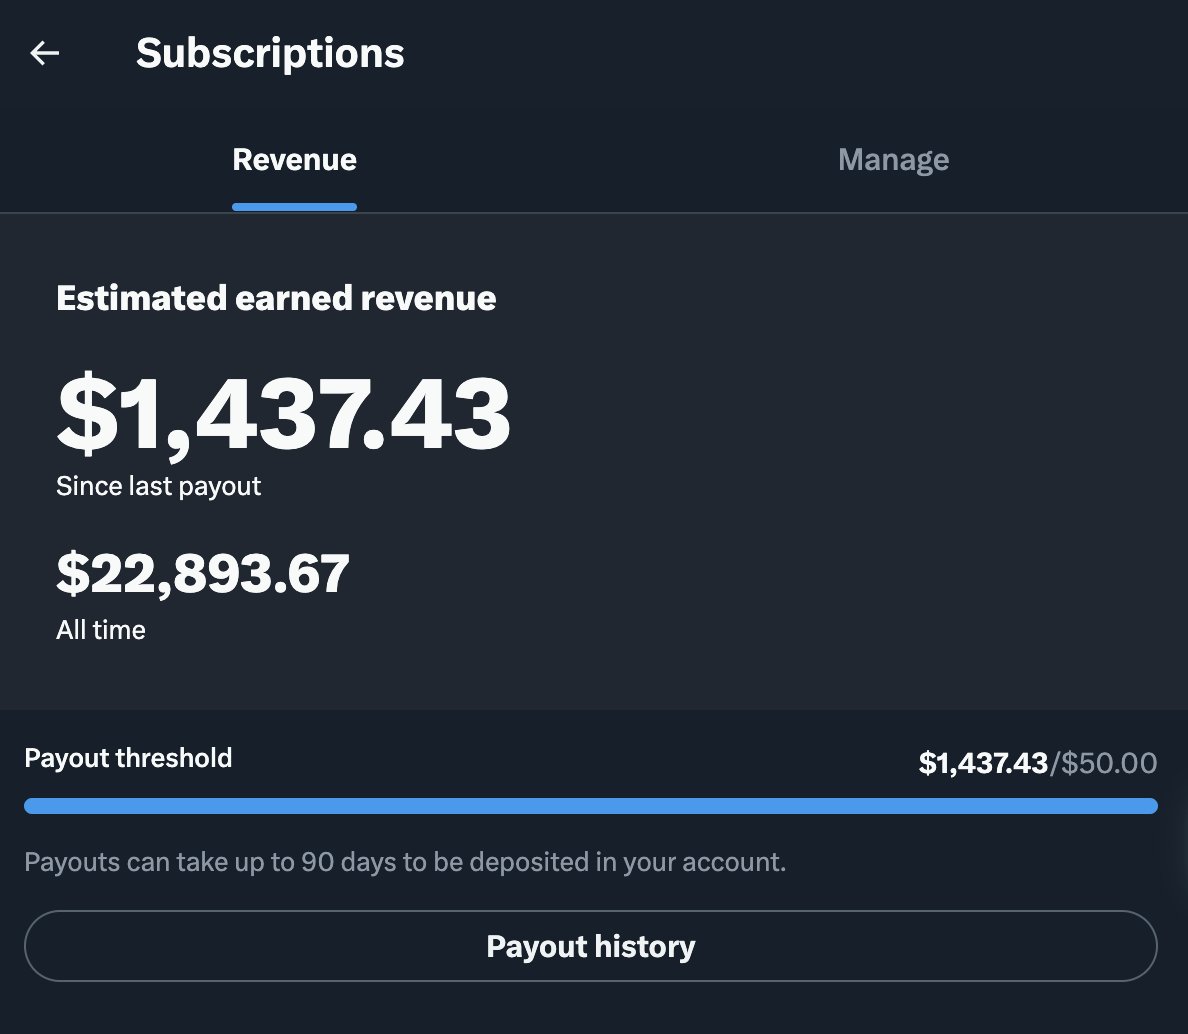The height and width of the screenshot is (1034, 1188).
Task: Select the $22,893.67 all time amount
Action: 203,573
